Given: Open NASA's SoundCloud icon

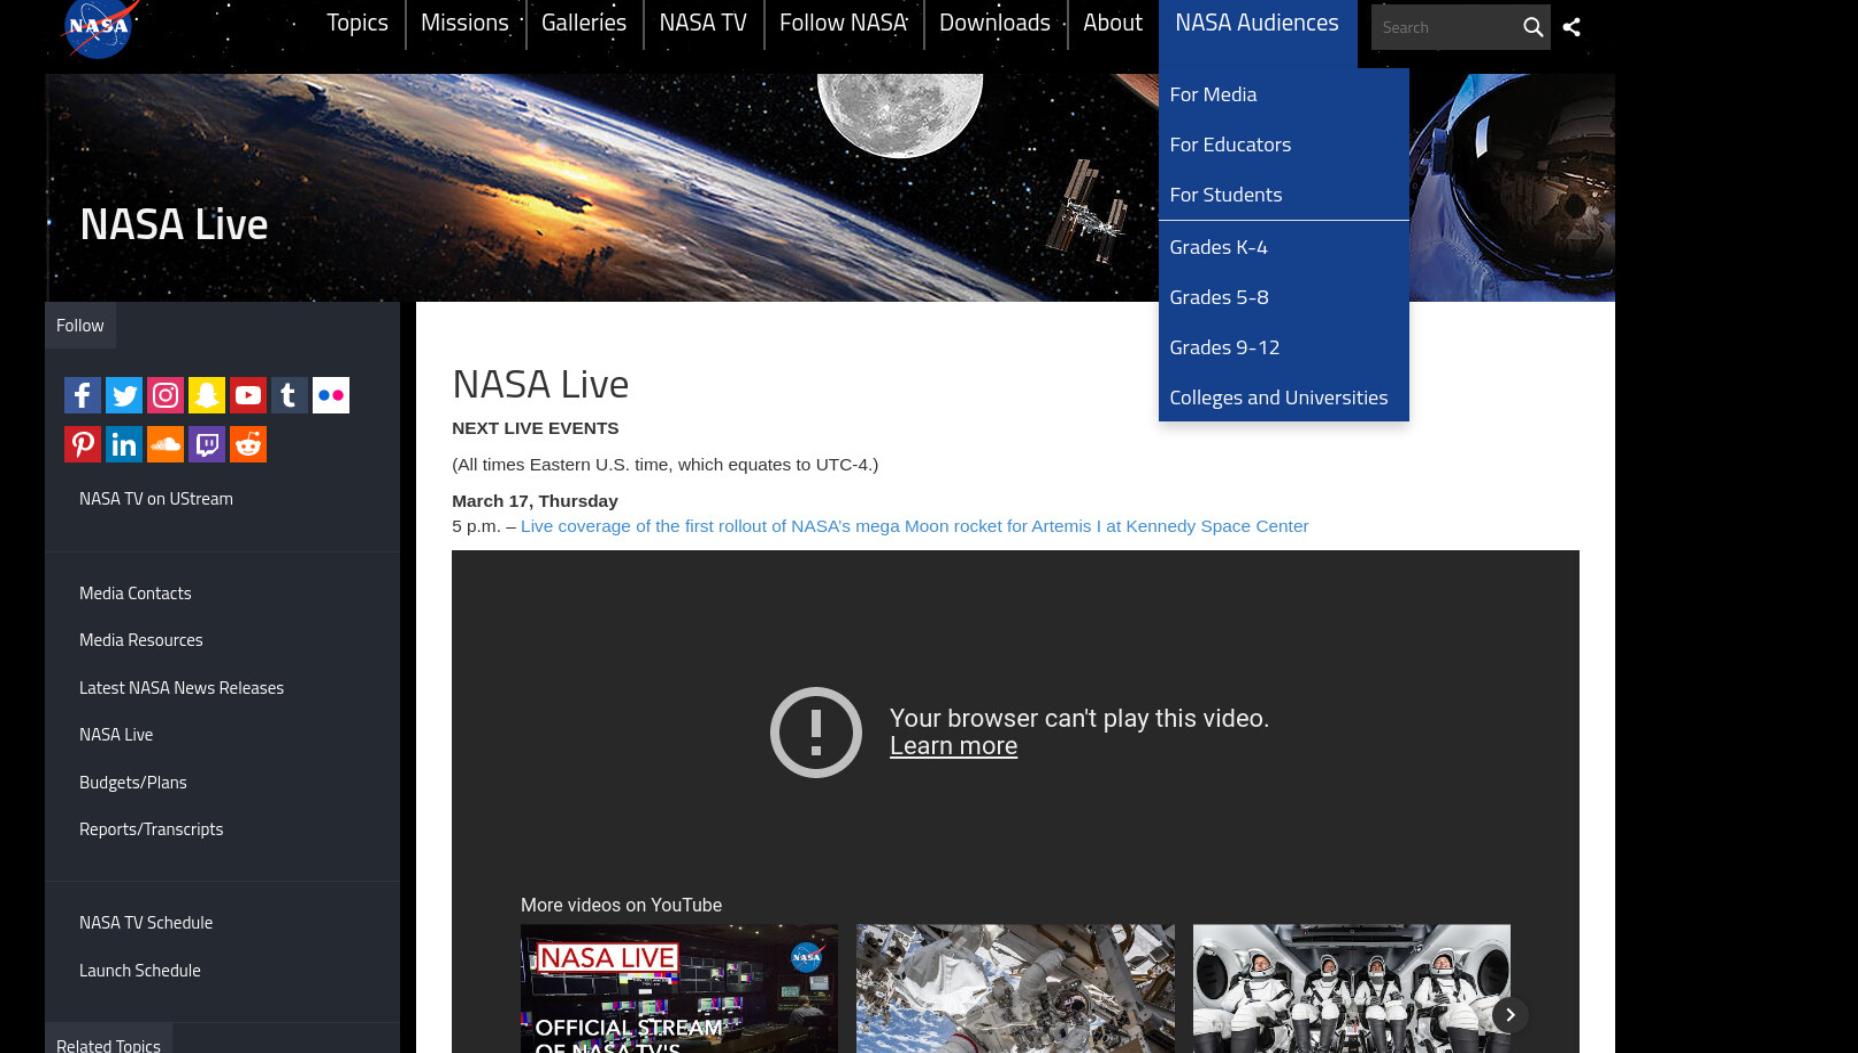Looking at the screenshot, I should pyautogui.click(x=165, y=444).
